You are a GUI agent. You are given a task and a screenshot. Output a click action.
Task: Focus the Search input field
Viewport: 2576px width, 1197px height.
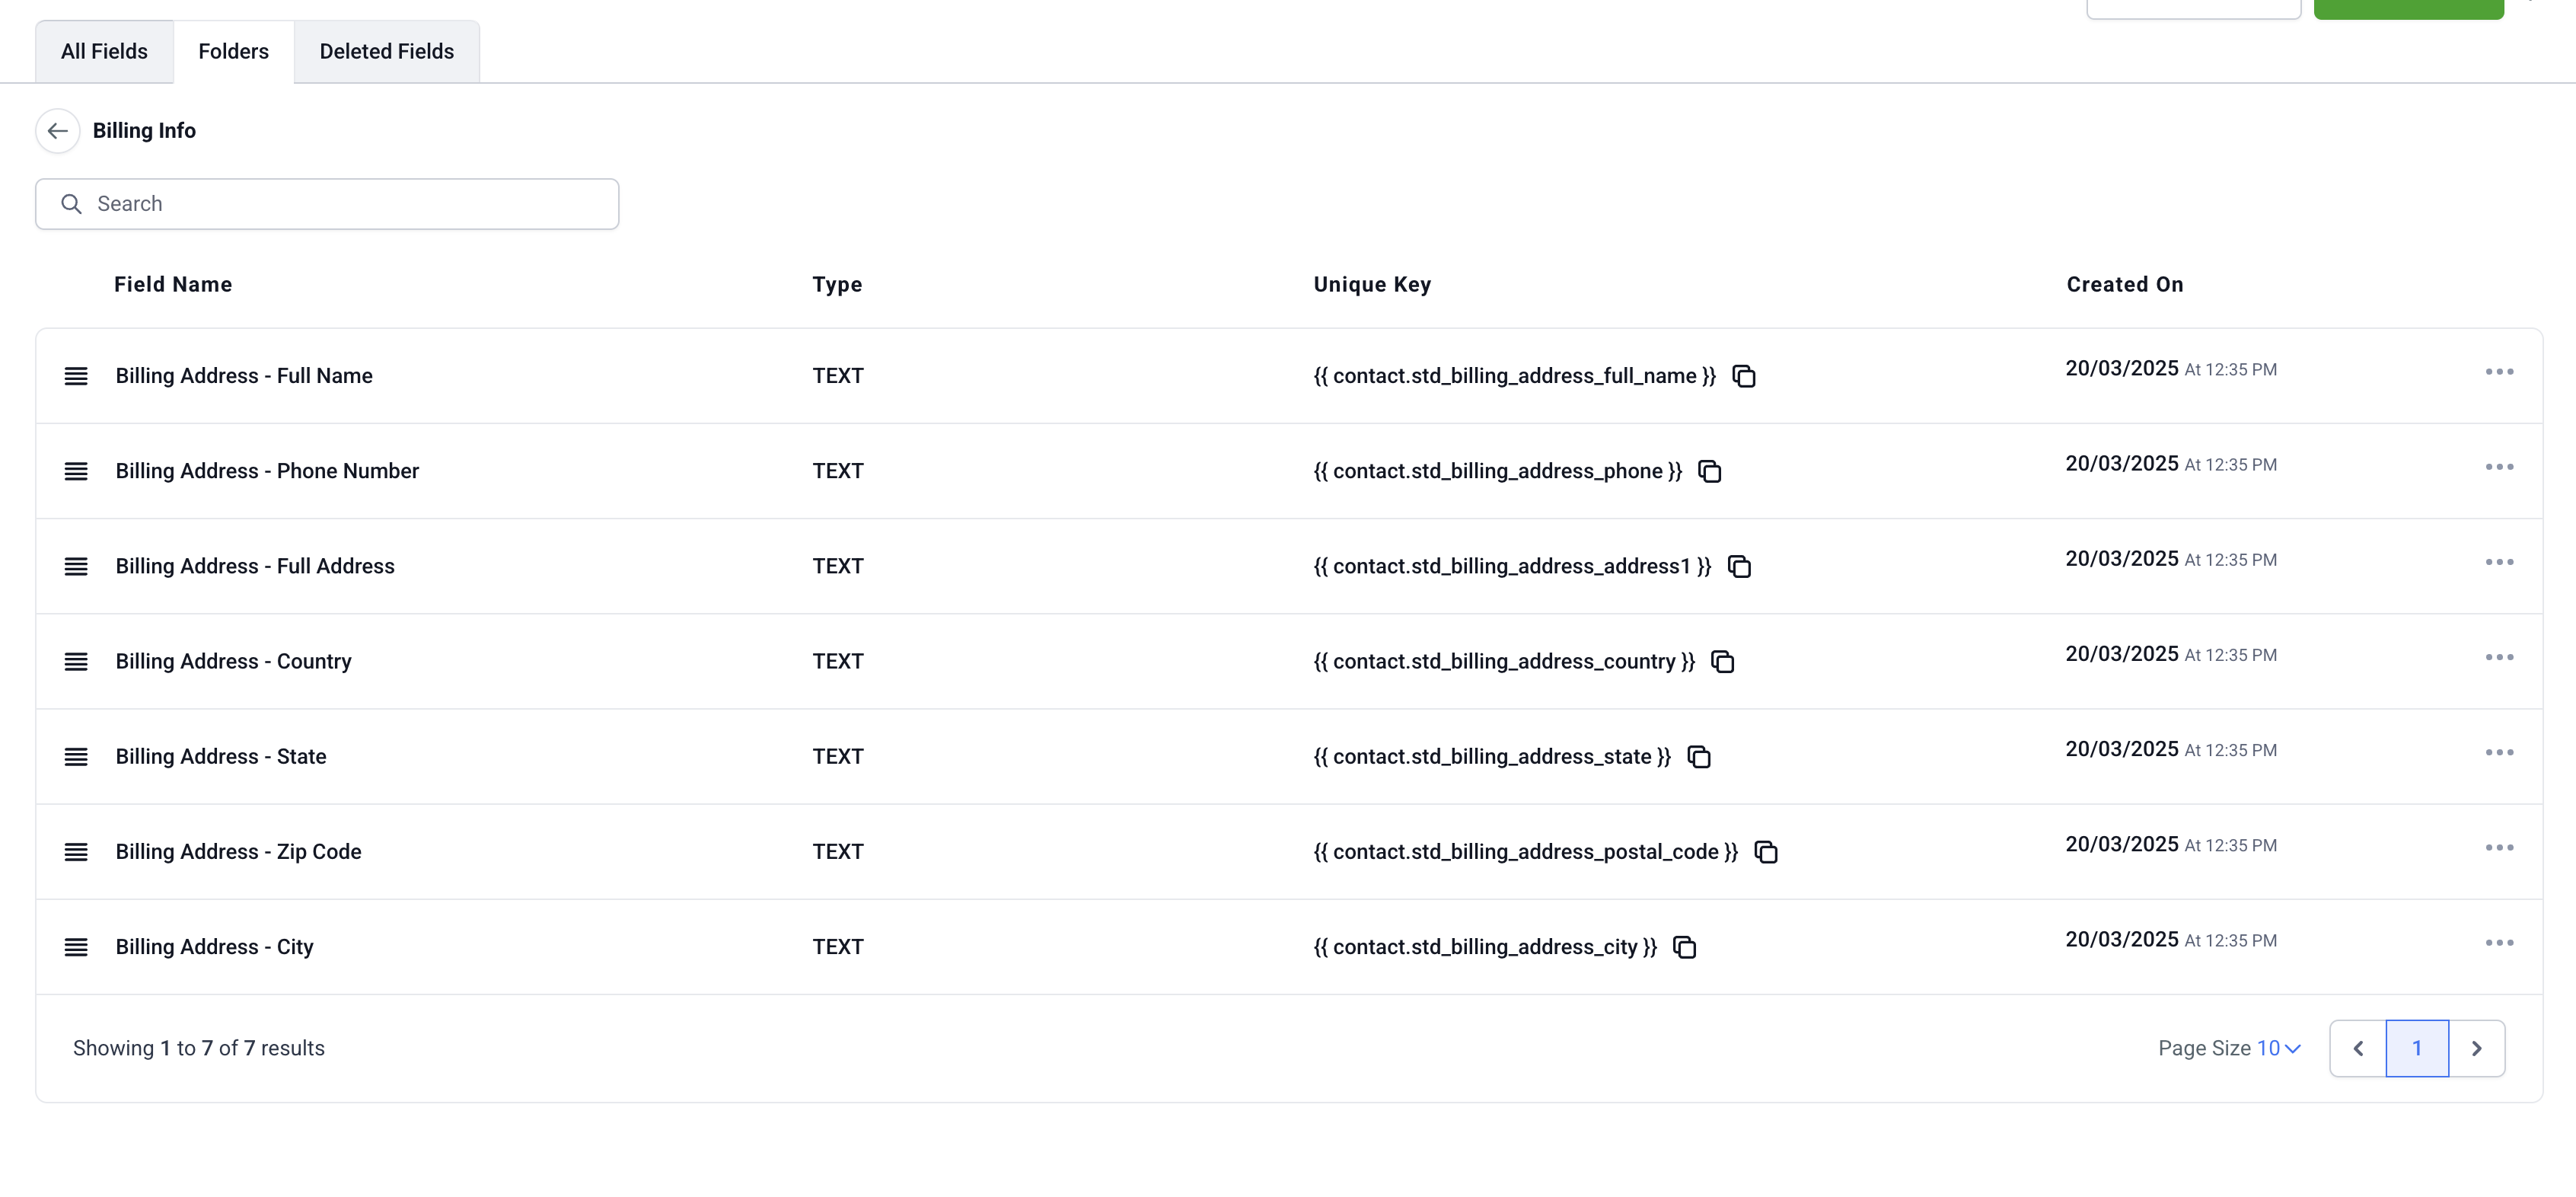click(327, 204)
